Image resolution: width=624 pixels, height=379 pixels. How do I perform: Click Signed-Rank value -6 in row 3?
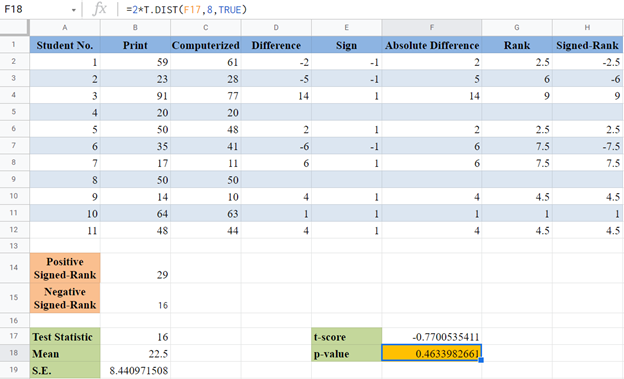pyautogui.click(x=588, y=79)
